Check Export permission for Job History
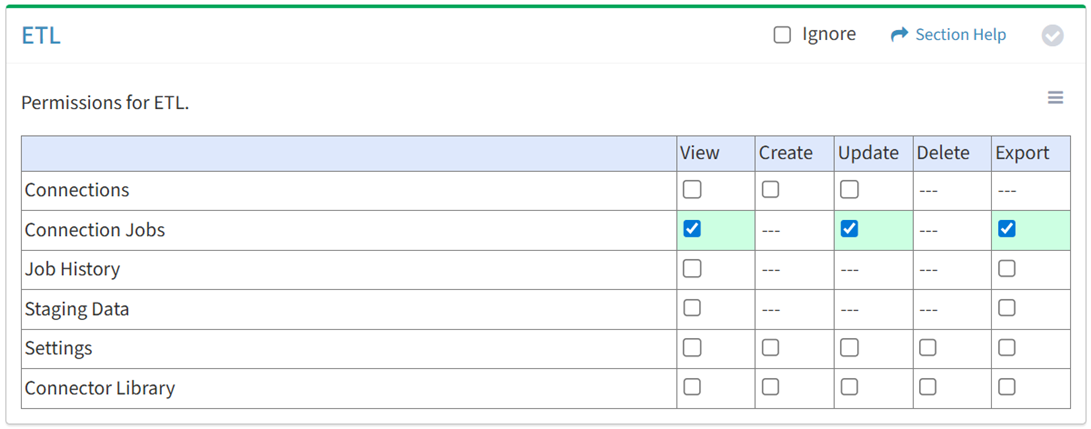Image resolution: width=1091 pixels, height=429 pixels. (x=1007, y=268)
